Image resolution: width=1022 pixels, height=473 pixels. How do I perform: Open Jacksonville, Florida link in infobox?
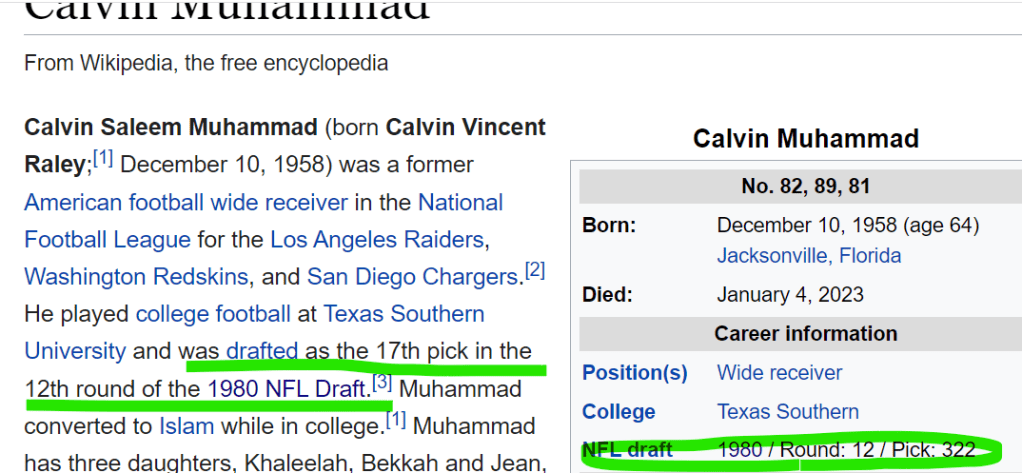(x=808, y=255)
